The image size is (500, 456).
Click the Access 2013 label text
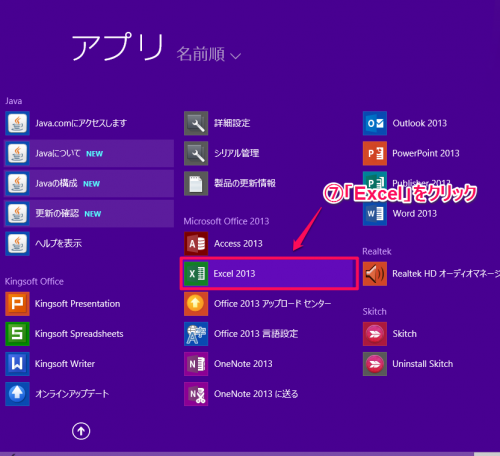click(238, 244)
